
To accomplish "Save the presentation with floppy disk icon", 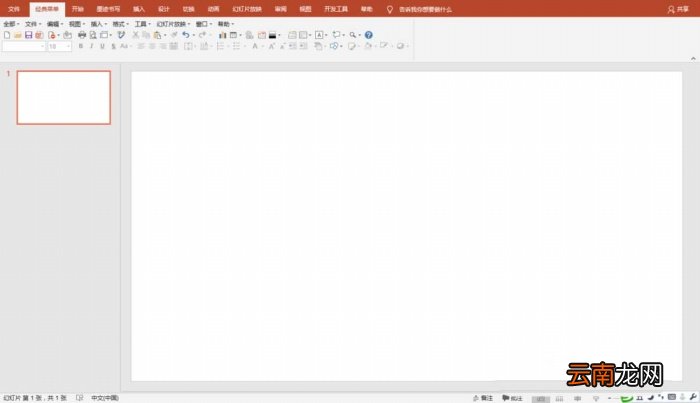I will (29, 35).
